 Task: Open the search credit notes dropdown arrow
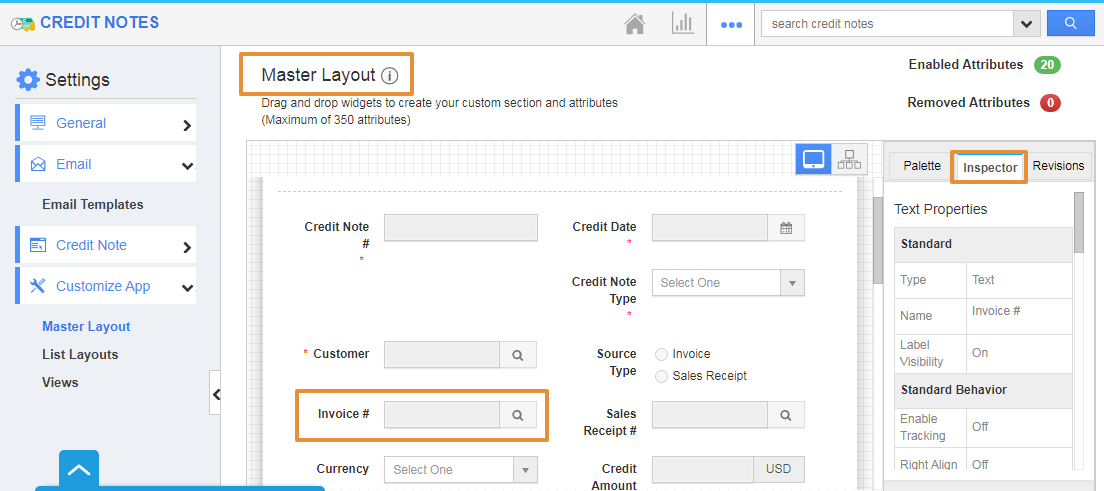coord(1027,24)
